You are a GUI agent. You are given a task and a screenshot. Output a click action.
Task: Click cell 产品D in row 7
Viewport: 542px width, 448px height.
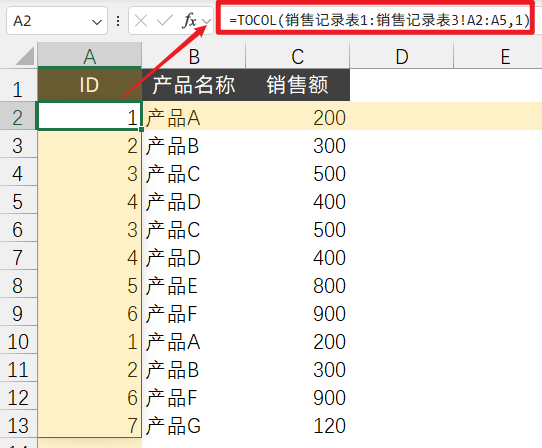[x=194, y=256]
